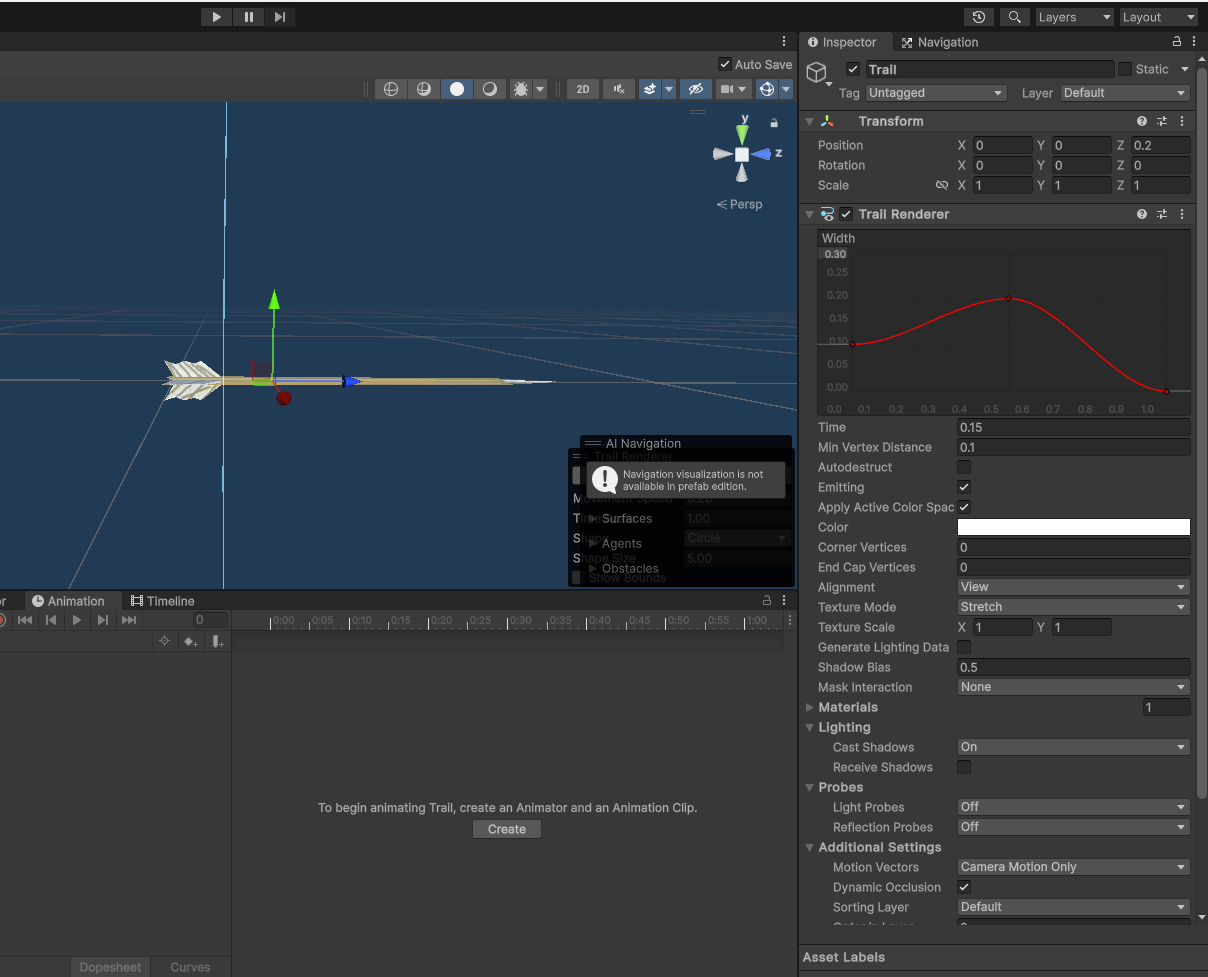Click the Time value field
Viewport: 1208px width, 977px height.
(x=1074, y=427)
